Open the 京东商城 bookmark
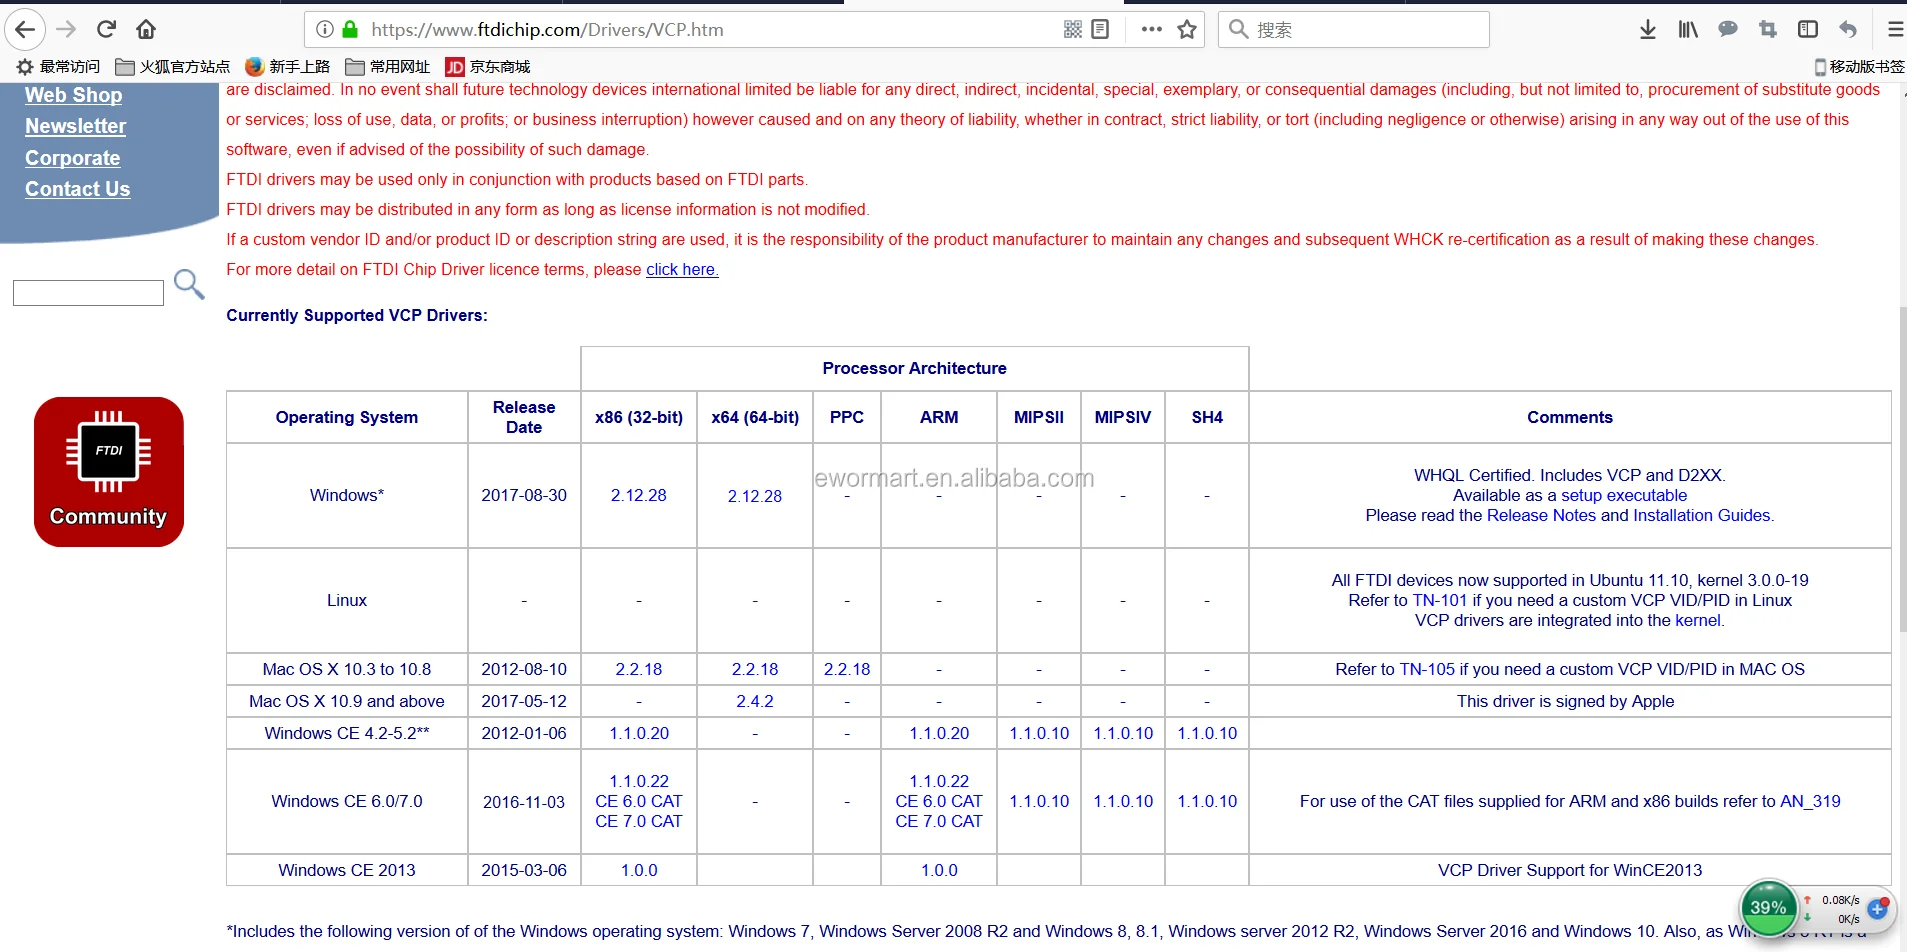Image resolution: width=1907 pixels, height=952 pixels. [x=488, y=67]
